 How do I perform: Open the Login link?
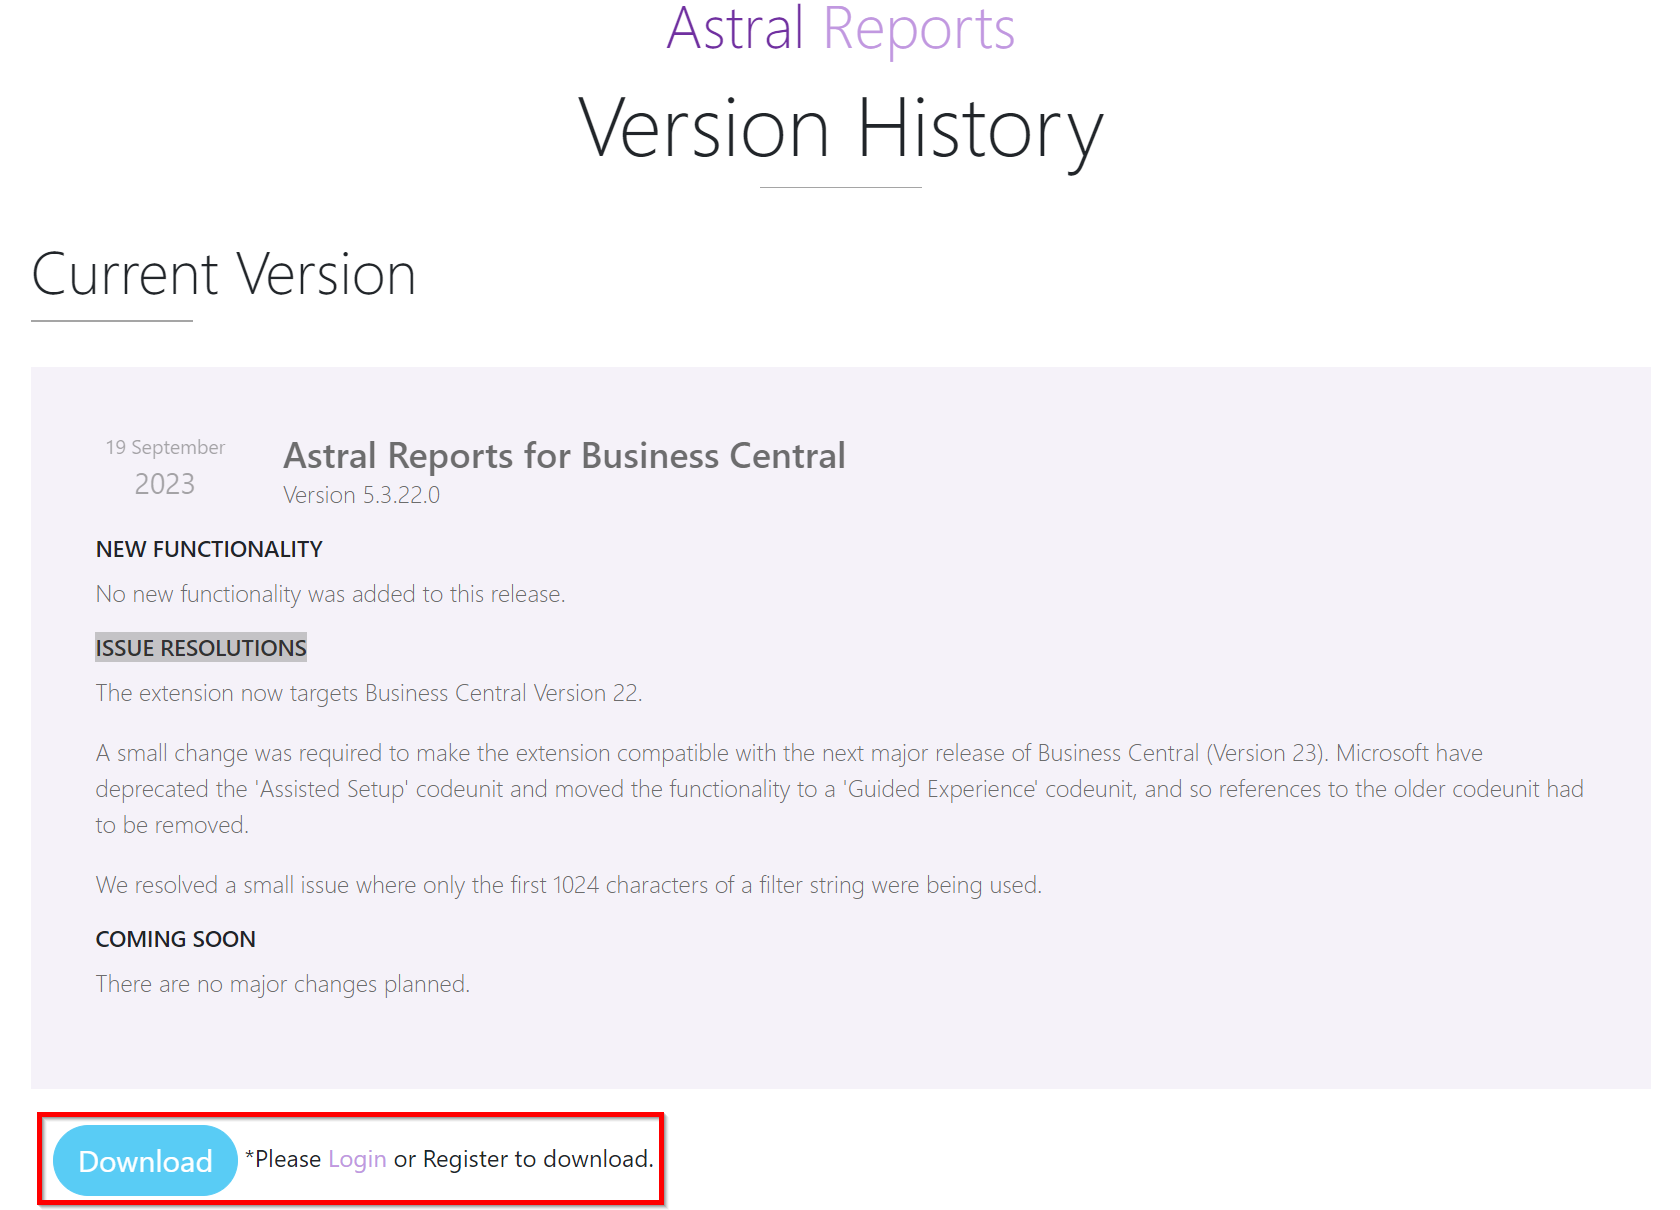click(357, 1159)
